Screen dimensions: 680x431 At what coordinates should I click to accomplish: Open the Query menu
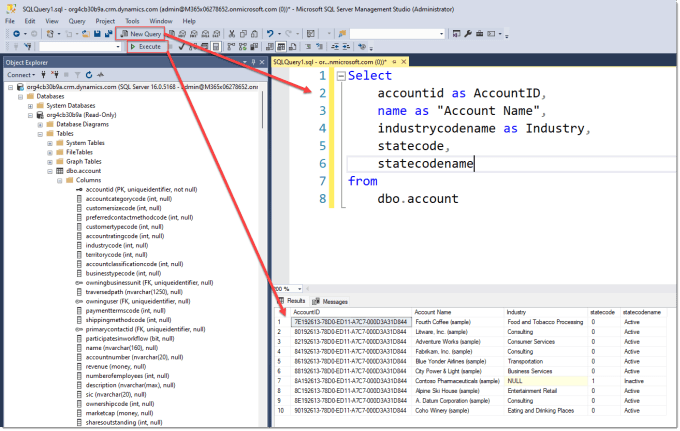[77, 21]
